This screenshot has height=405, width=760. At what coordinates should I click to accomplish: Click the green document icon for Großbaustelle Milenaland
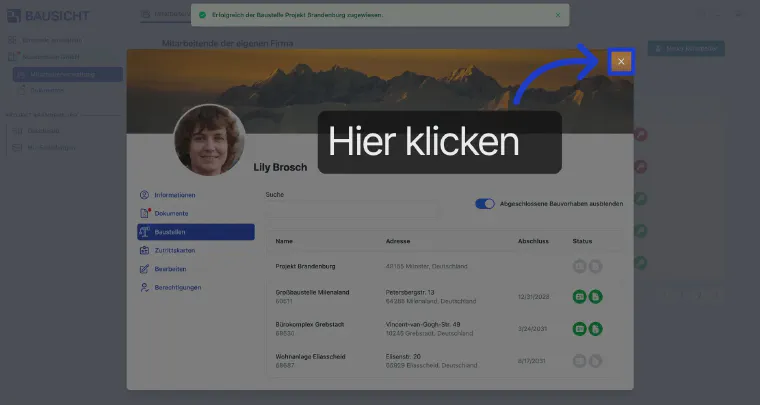[x=595, y=296]
